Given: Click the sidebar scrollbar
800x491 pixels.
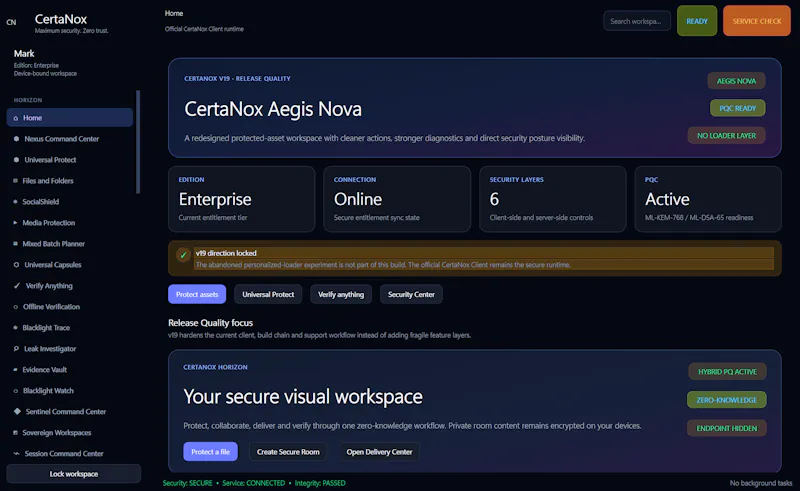Looking at the screenshot, I should coord(138,142).
